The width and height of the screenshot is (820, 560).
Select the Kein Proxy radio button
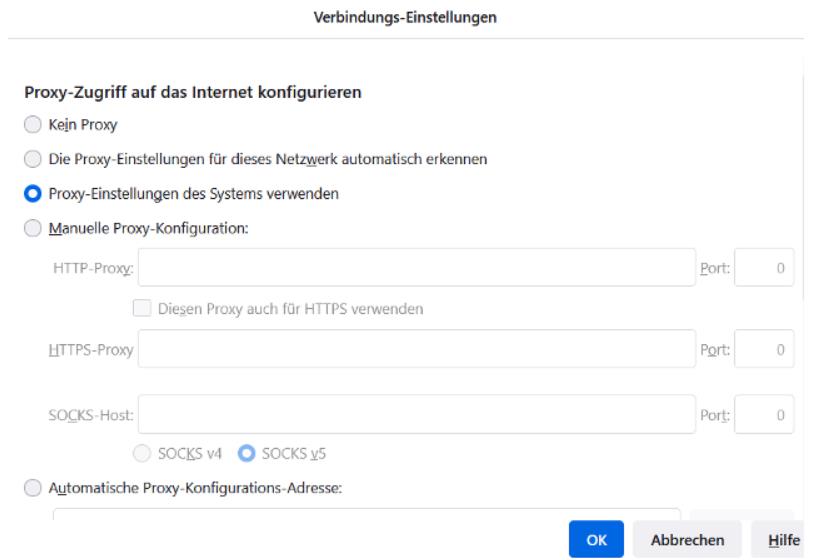[x=32, y=126]
